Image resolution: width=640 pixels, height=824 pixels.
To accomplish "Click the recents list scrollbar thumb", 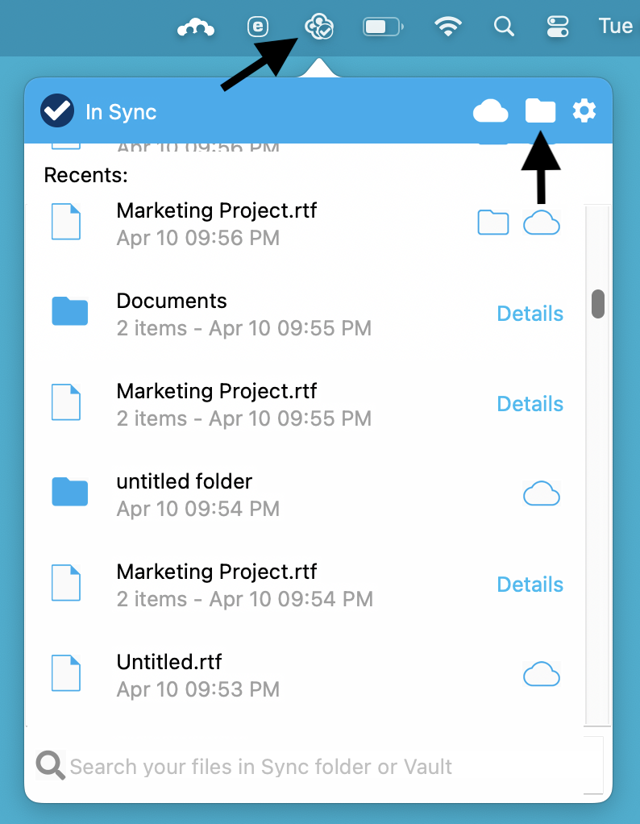I will [598, 304].
